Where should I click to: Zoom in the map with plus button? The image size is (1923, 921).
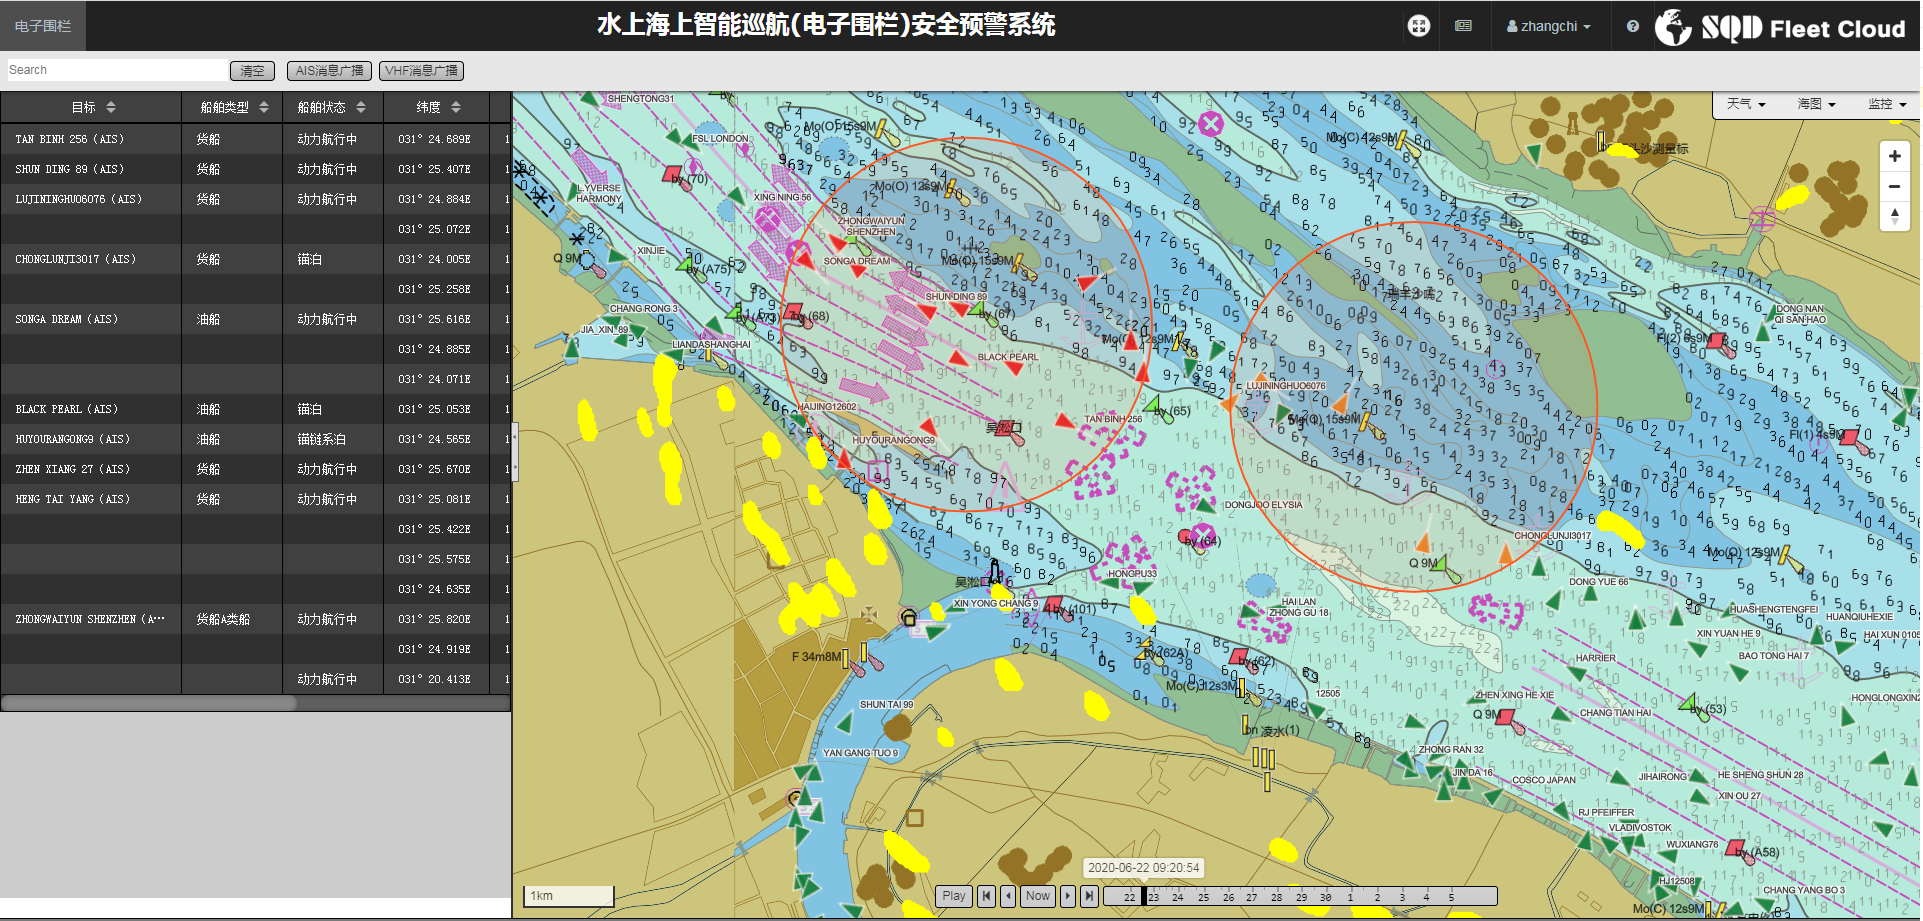1894,156
